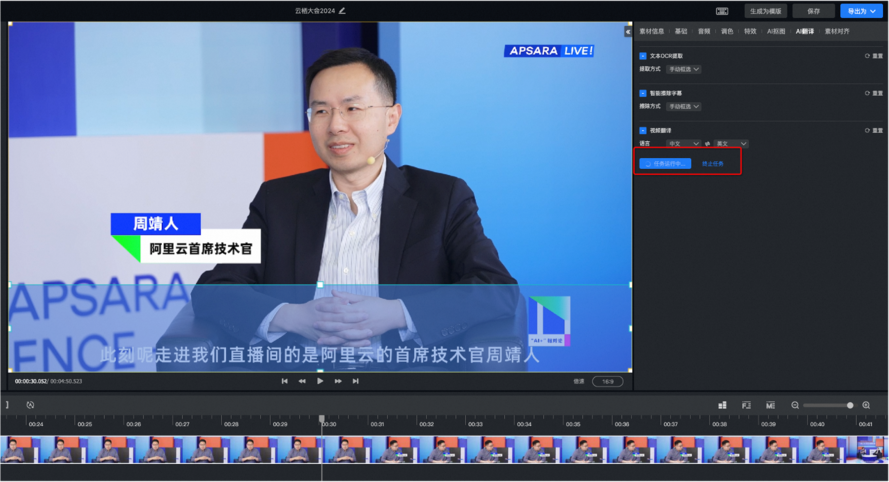Viewport: 889px width, 482px height.
Task: Play the video preview
Action: (x=320, y=381)
